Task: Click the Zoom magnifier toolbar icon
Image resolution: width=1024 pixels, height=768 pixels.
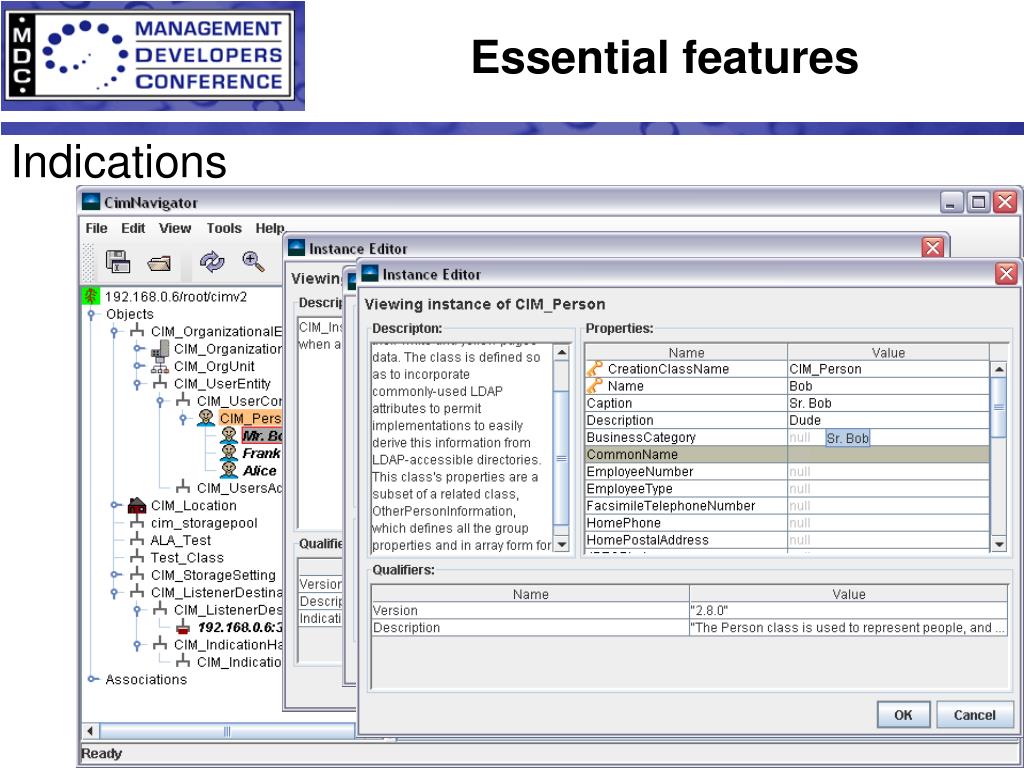Action: click(253, 261)
